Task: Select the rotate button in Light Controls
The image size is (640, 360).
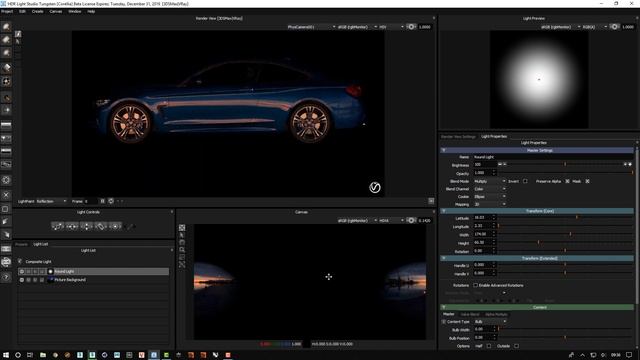Action: coord(101,226)
